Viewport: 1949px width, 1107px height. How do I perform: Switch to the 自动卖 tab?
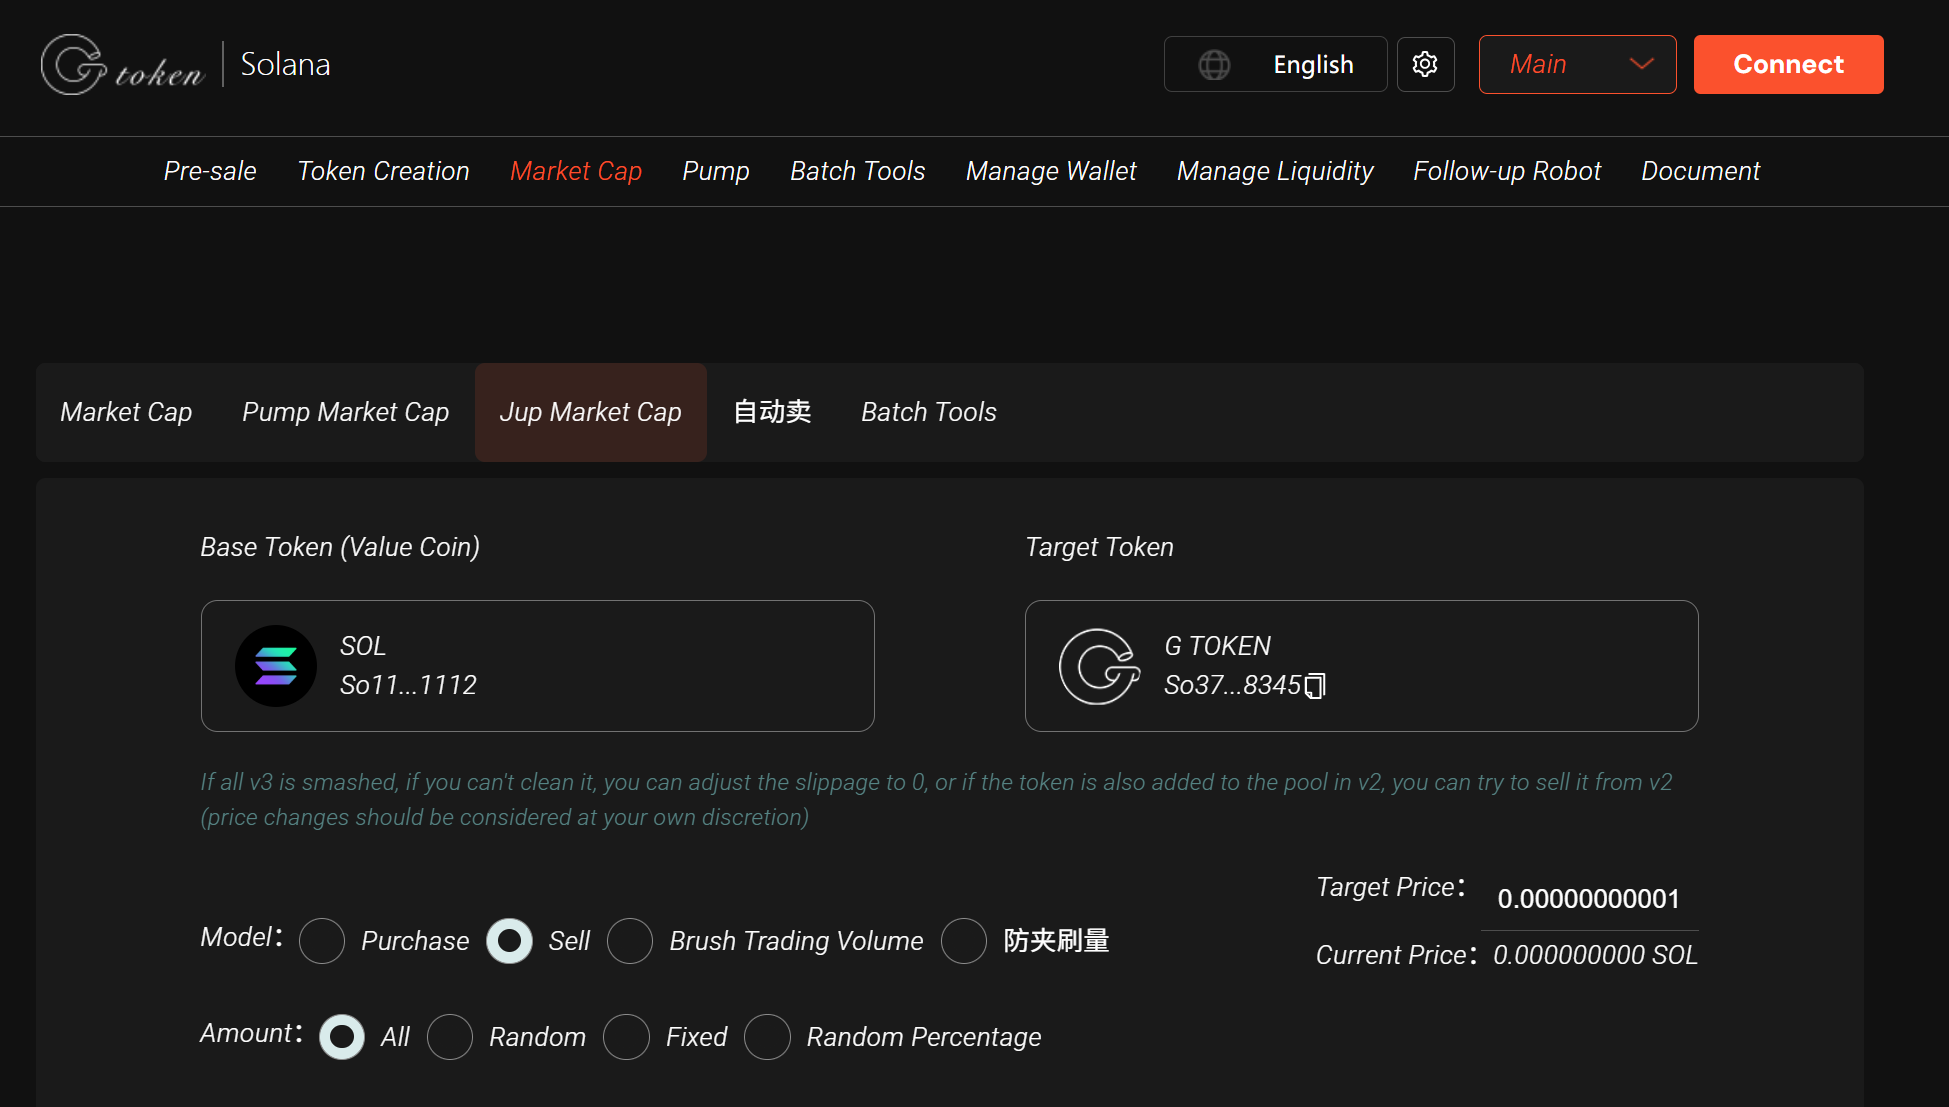[x=772, y=412]
